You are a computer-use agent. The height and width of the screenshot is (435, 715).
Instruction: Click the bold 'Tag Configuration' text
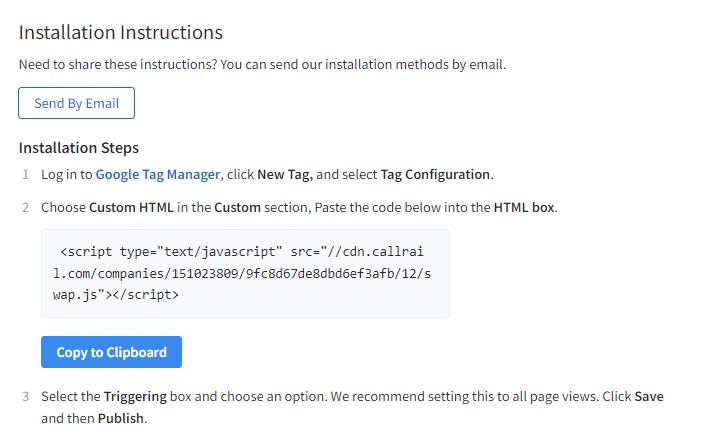(x=435, y=175)
